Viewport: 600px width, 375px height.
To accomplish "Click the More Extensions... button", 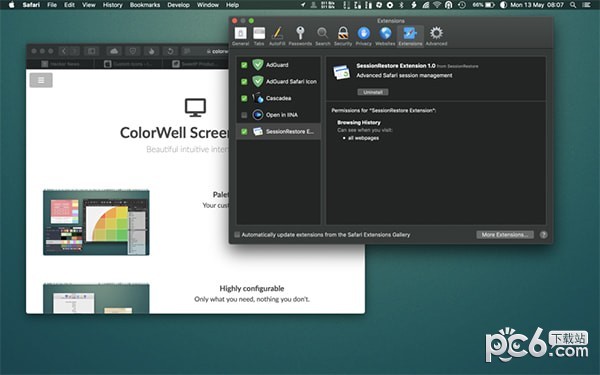I will pyautogui.click(x=505, y=235).
